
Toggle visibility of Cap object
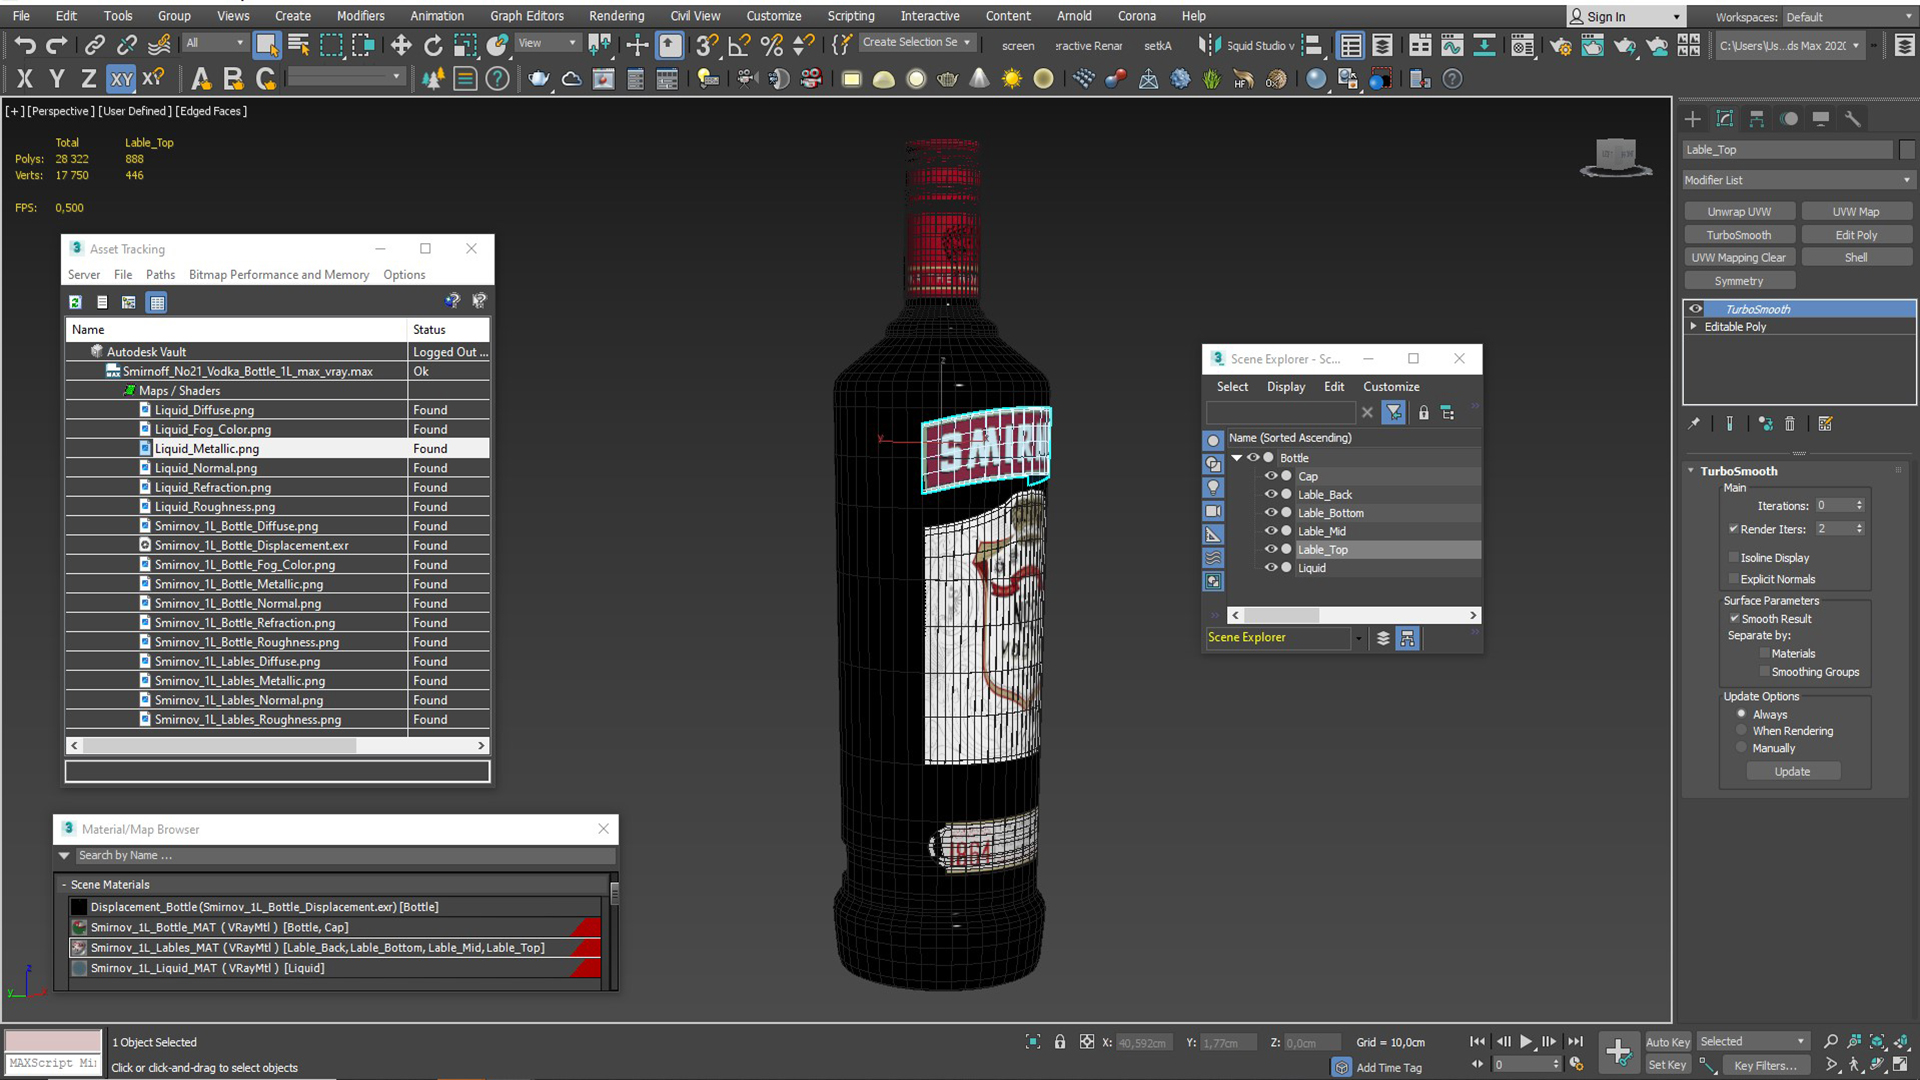click(x=1271, y=476)
